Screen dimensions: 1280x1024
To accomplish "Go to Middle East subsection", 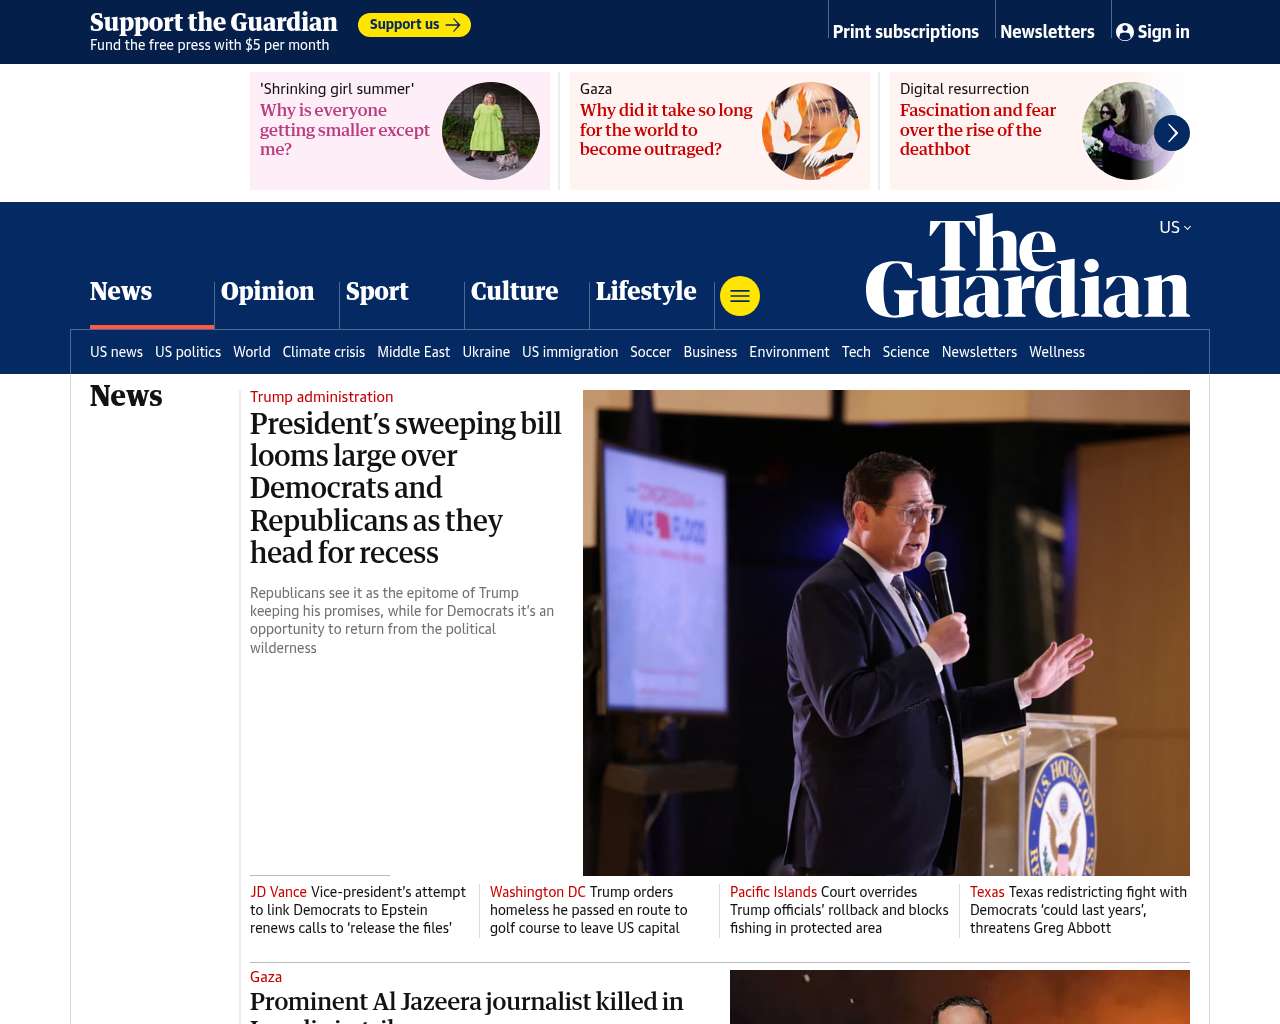I will tap(413, 352).
